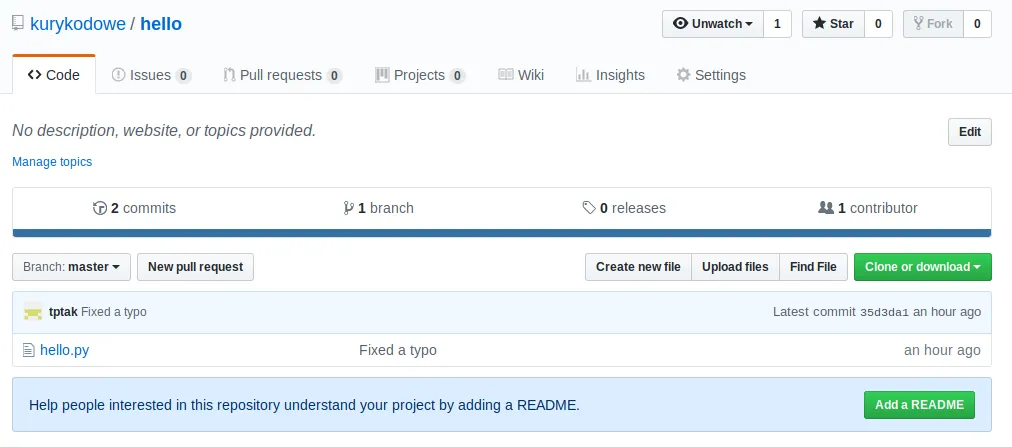
Task: View the stargazers count next to Star
Action: point(878,24)
